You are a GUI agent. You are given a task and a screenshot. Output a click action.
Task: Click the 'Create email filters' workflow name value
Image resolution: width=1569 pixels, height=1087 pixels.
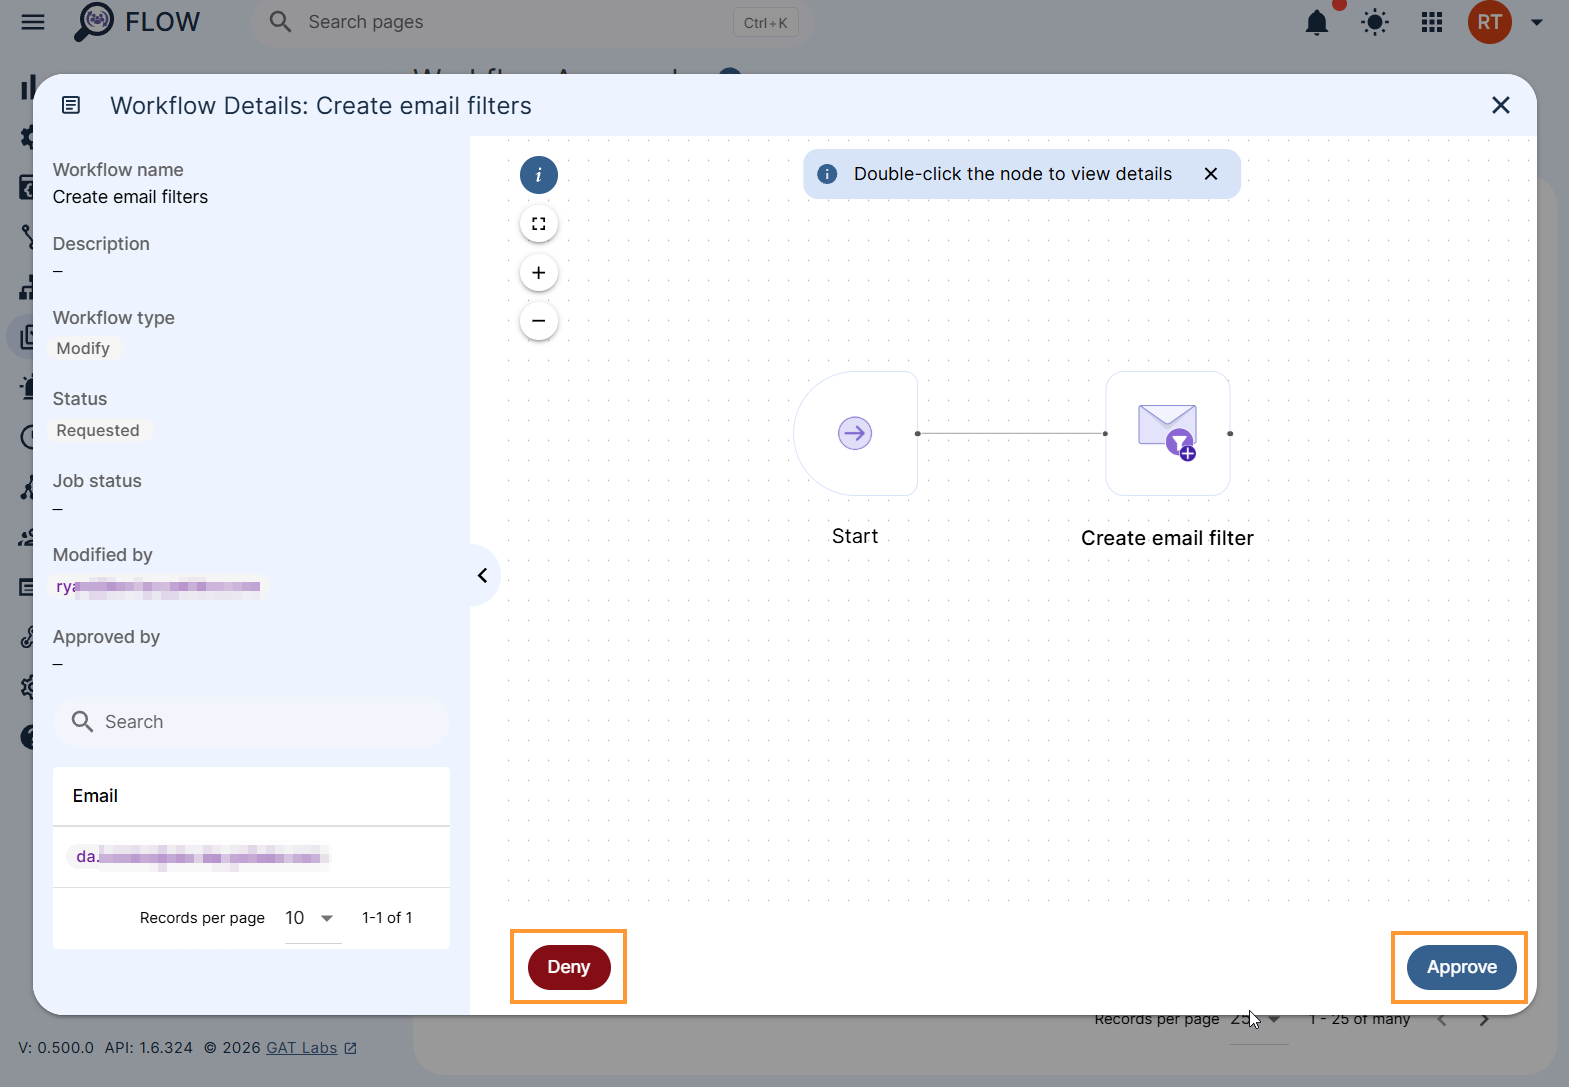(130, 197)
